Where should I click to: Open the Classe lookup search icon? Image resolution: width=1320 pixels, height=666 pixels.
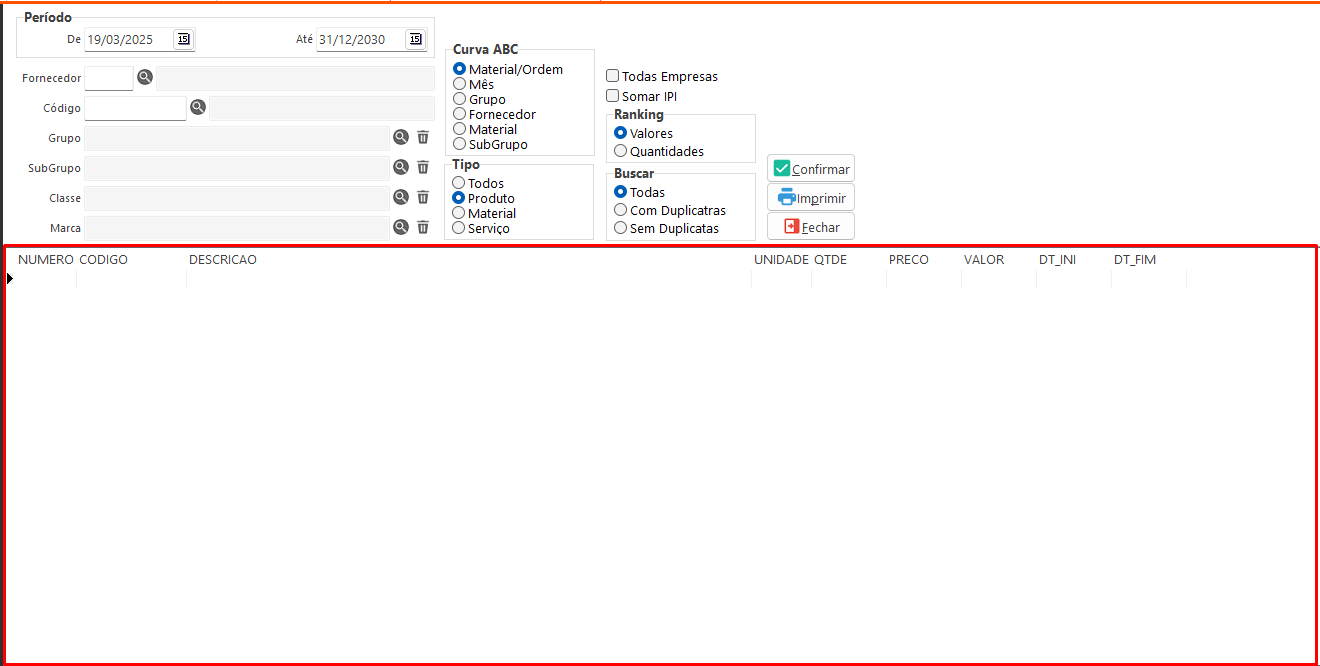coord(401,197)
